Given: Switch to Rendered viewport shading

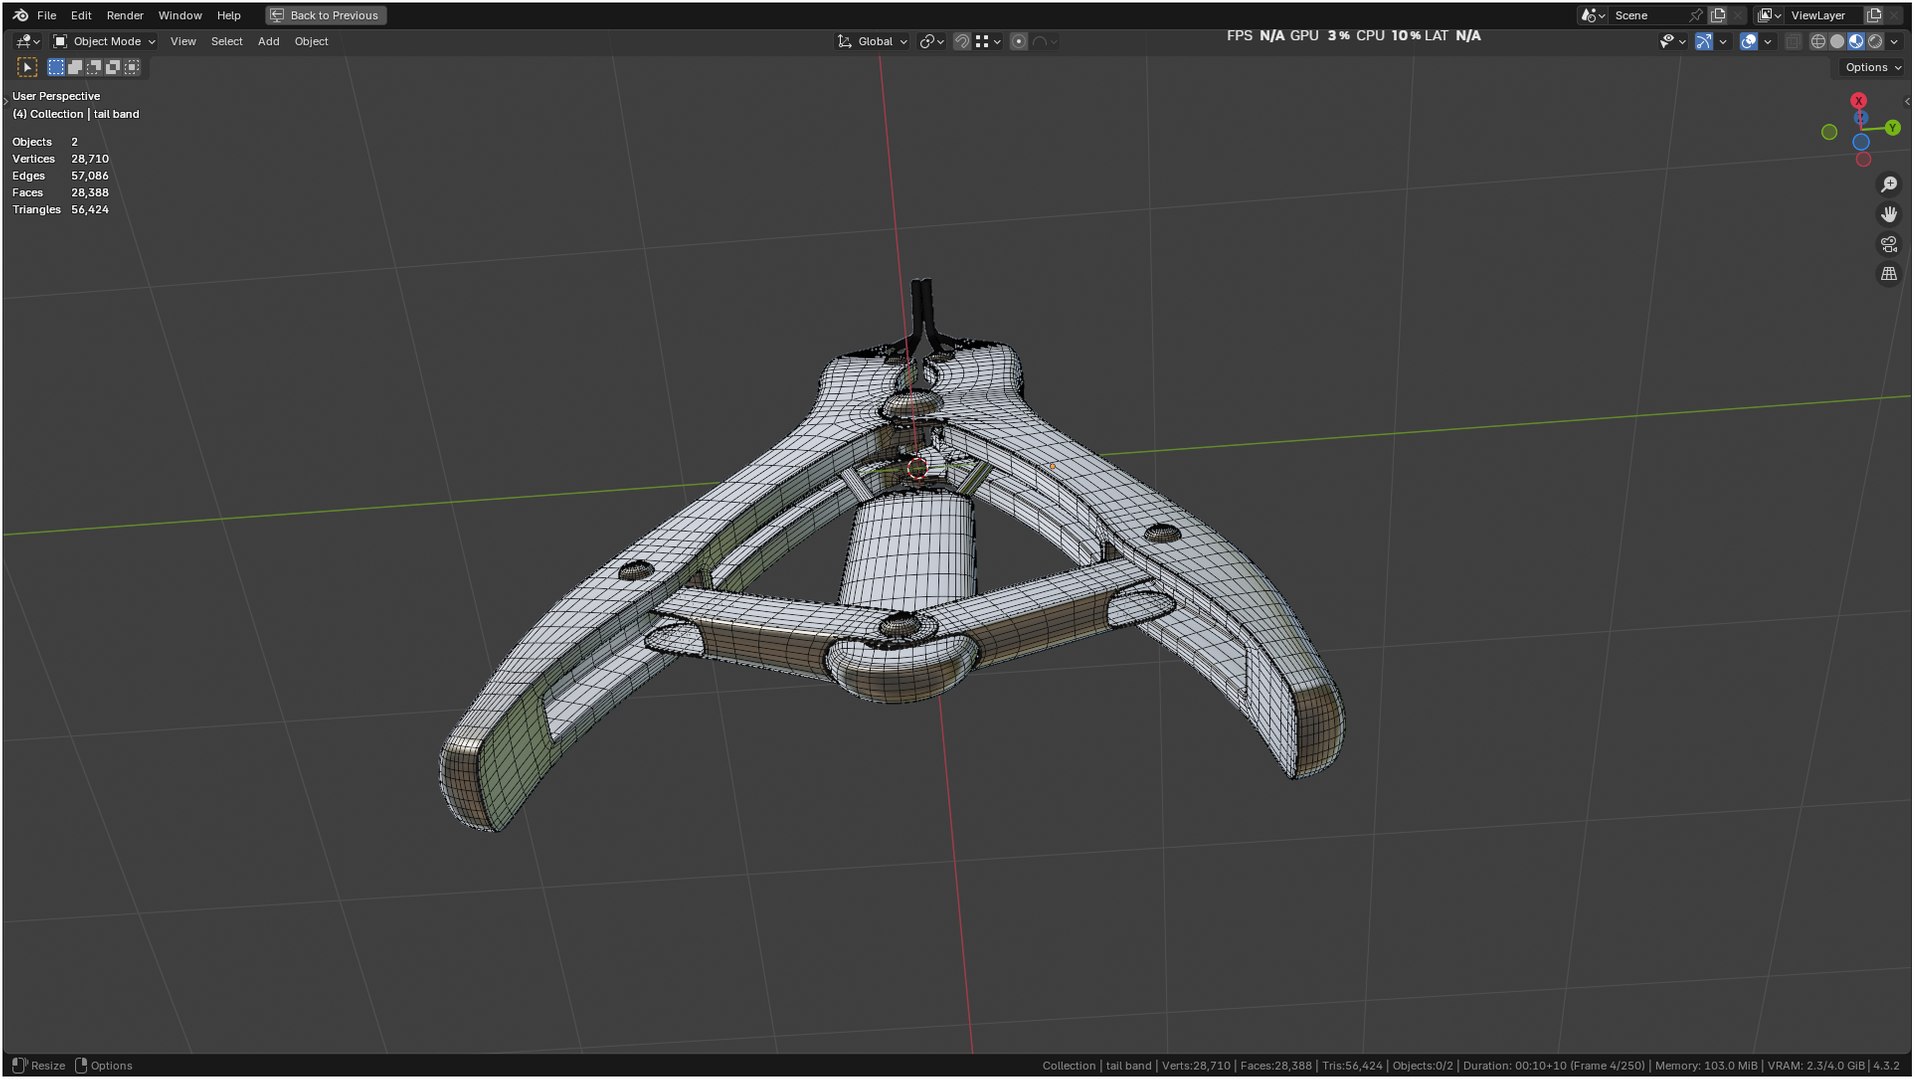Looking at the screenshot, I should point(1875,41).
